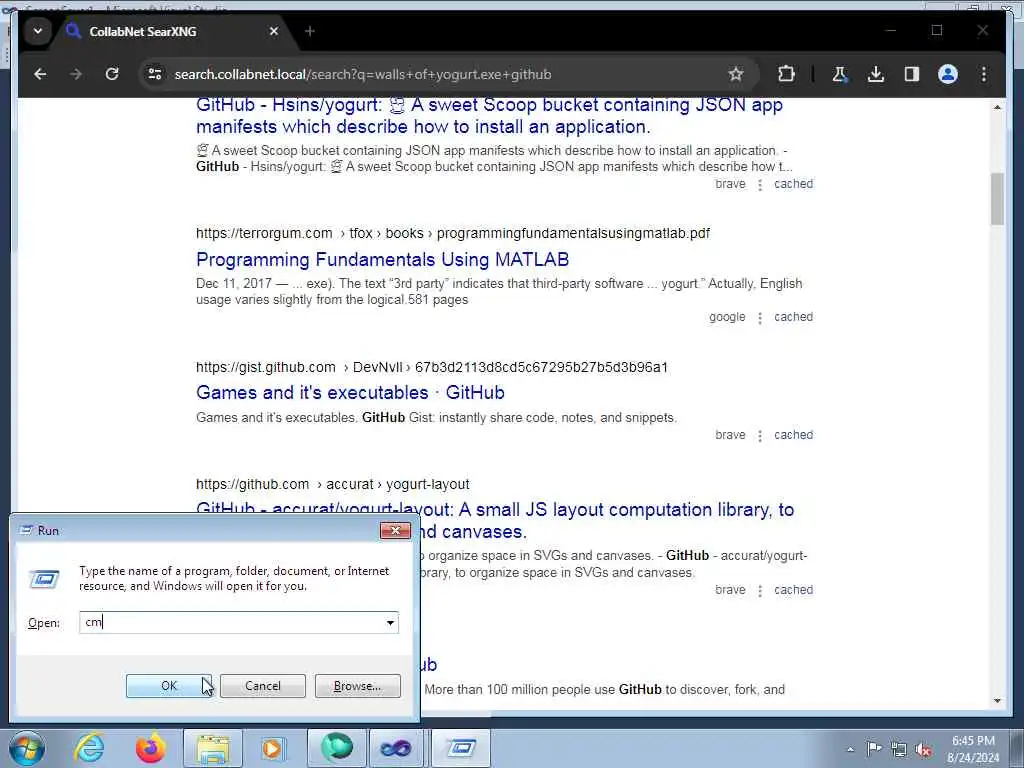Expand the Open history dropdown arrow

pyautogui.click(x=390, y=622)
